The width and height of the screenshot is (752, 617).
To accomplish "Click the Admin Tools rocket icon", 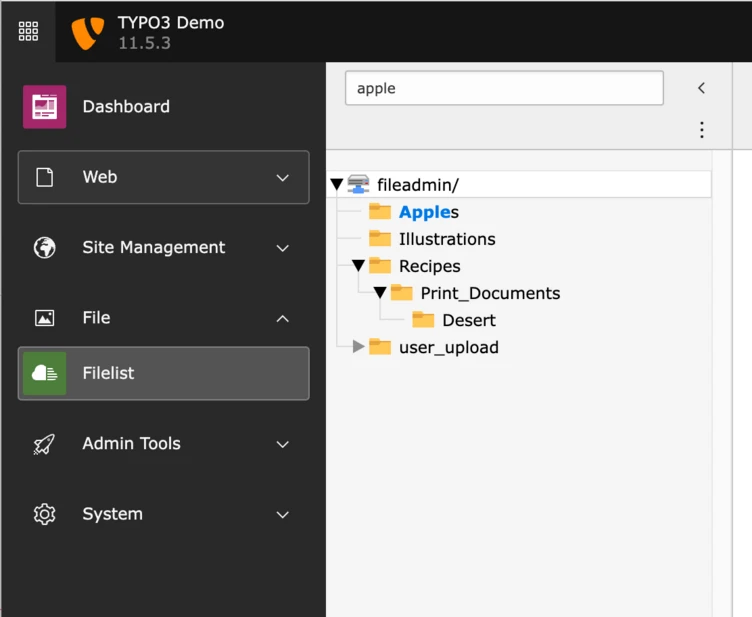I will pyautogui.click(x=44, y=444).
